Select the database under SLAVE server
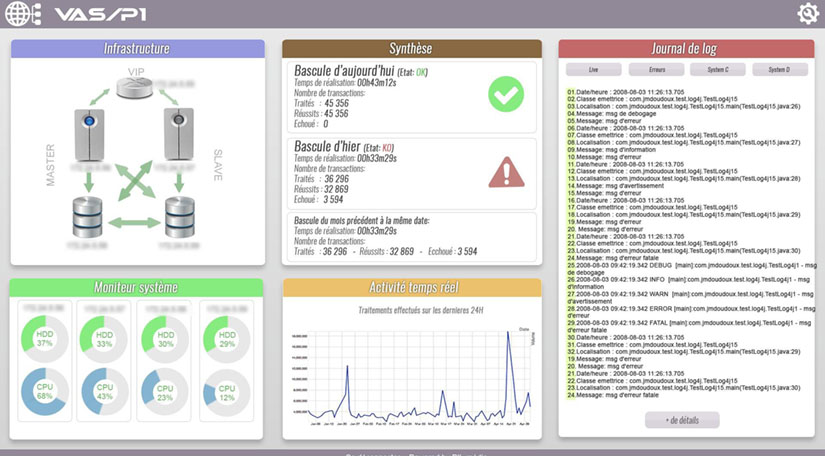 (x=180, y=217)
